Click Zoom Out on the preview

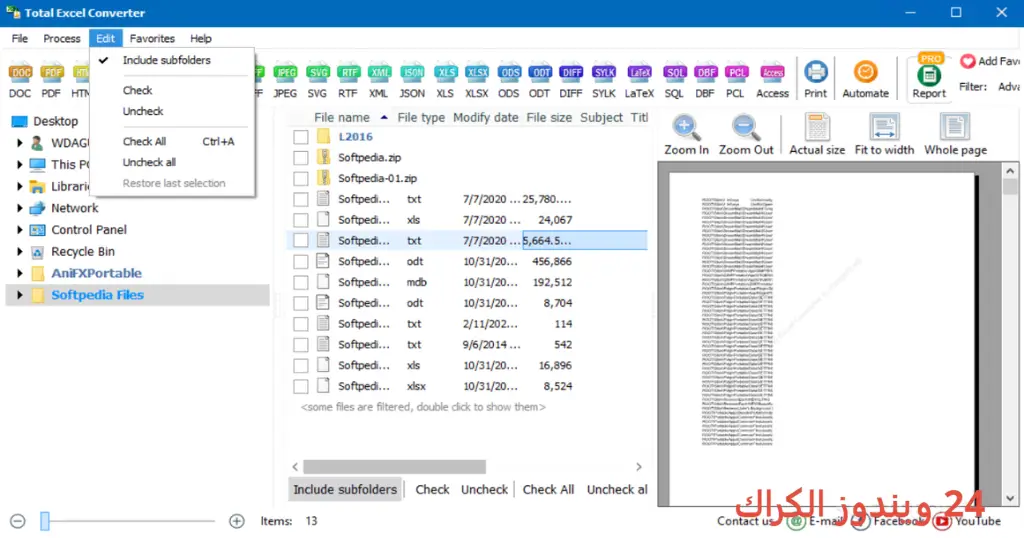pyautogui.click(x=746, y=134)
